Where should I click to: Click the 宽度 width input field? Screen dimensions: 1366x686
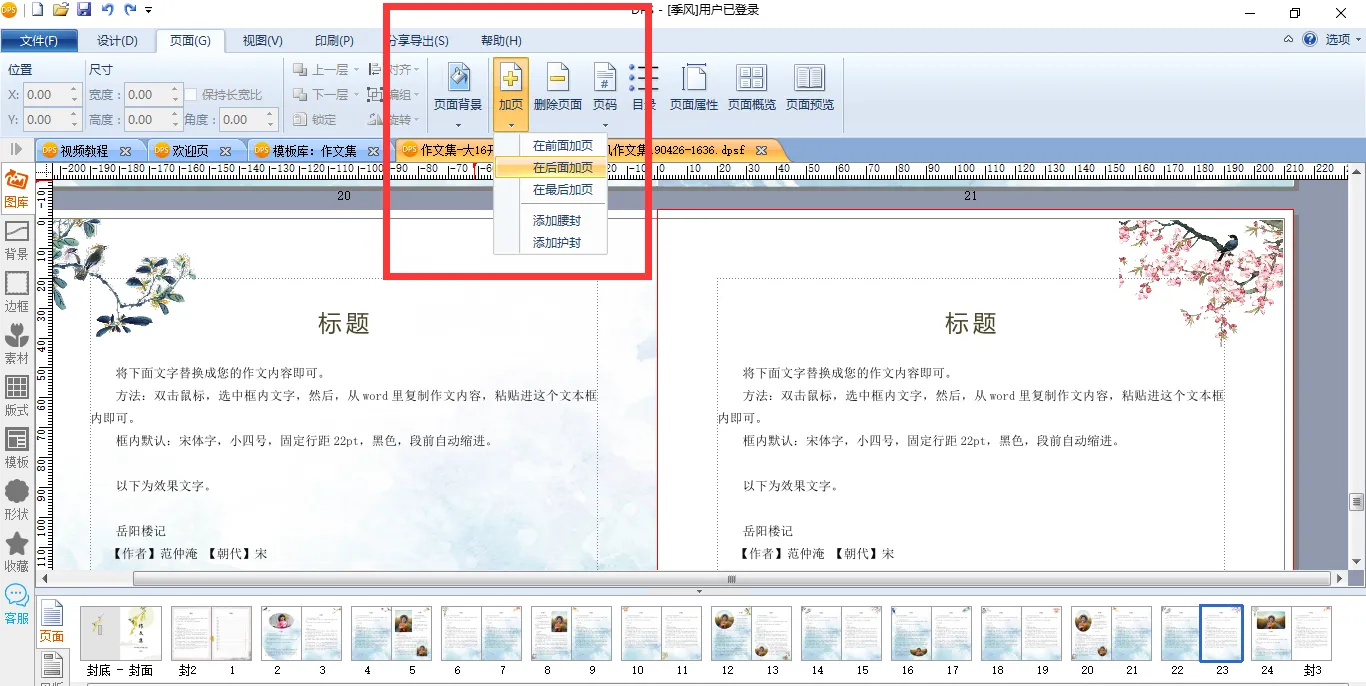(145, 95)
